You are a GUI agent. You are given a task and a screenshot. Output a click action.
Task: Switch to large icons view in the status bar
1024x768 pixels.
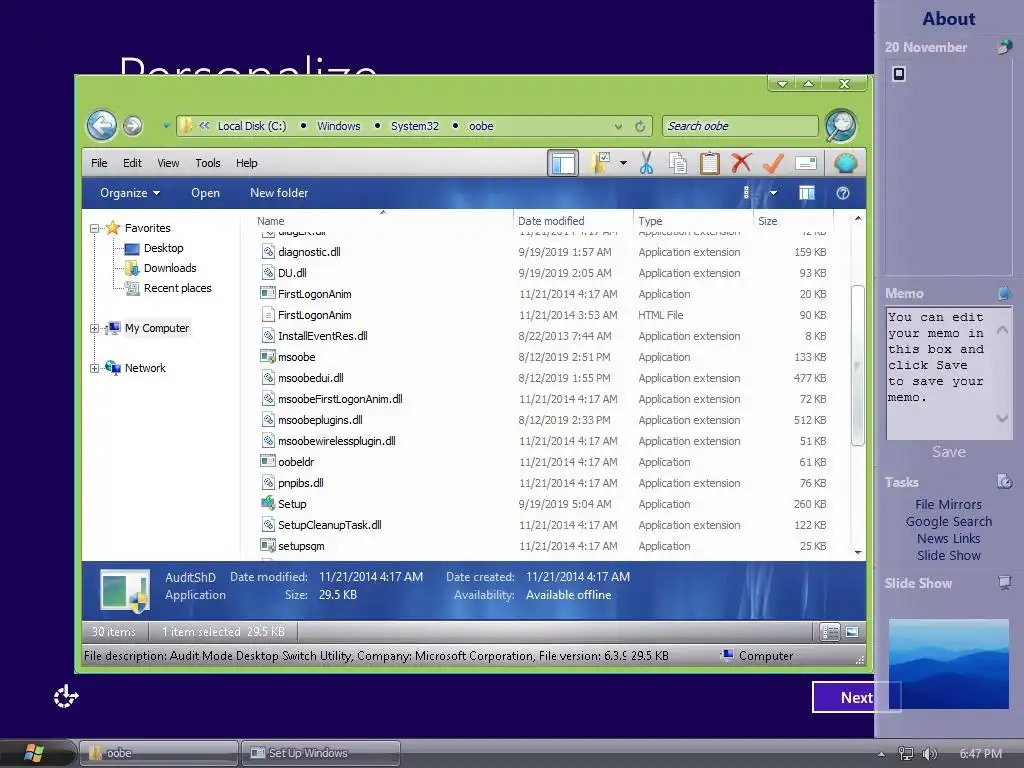click(x=852, y=632)
